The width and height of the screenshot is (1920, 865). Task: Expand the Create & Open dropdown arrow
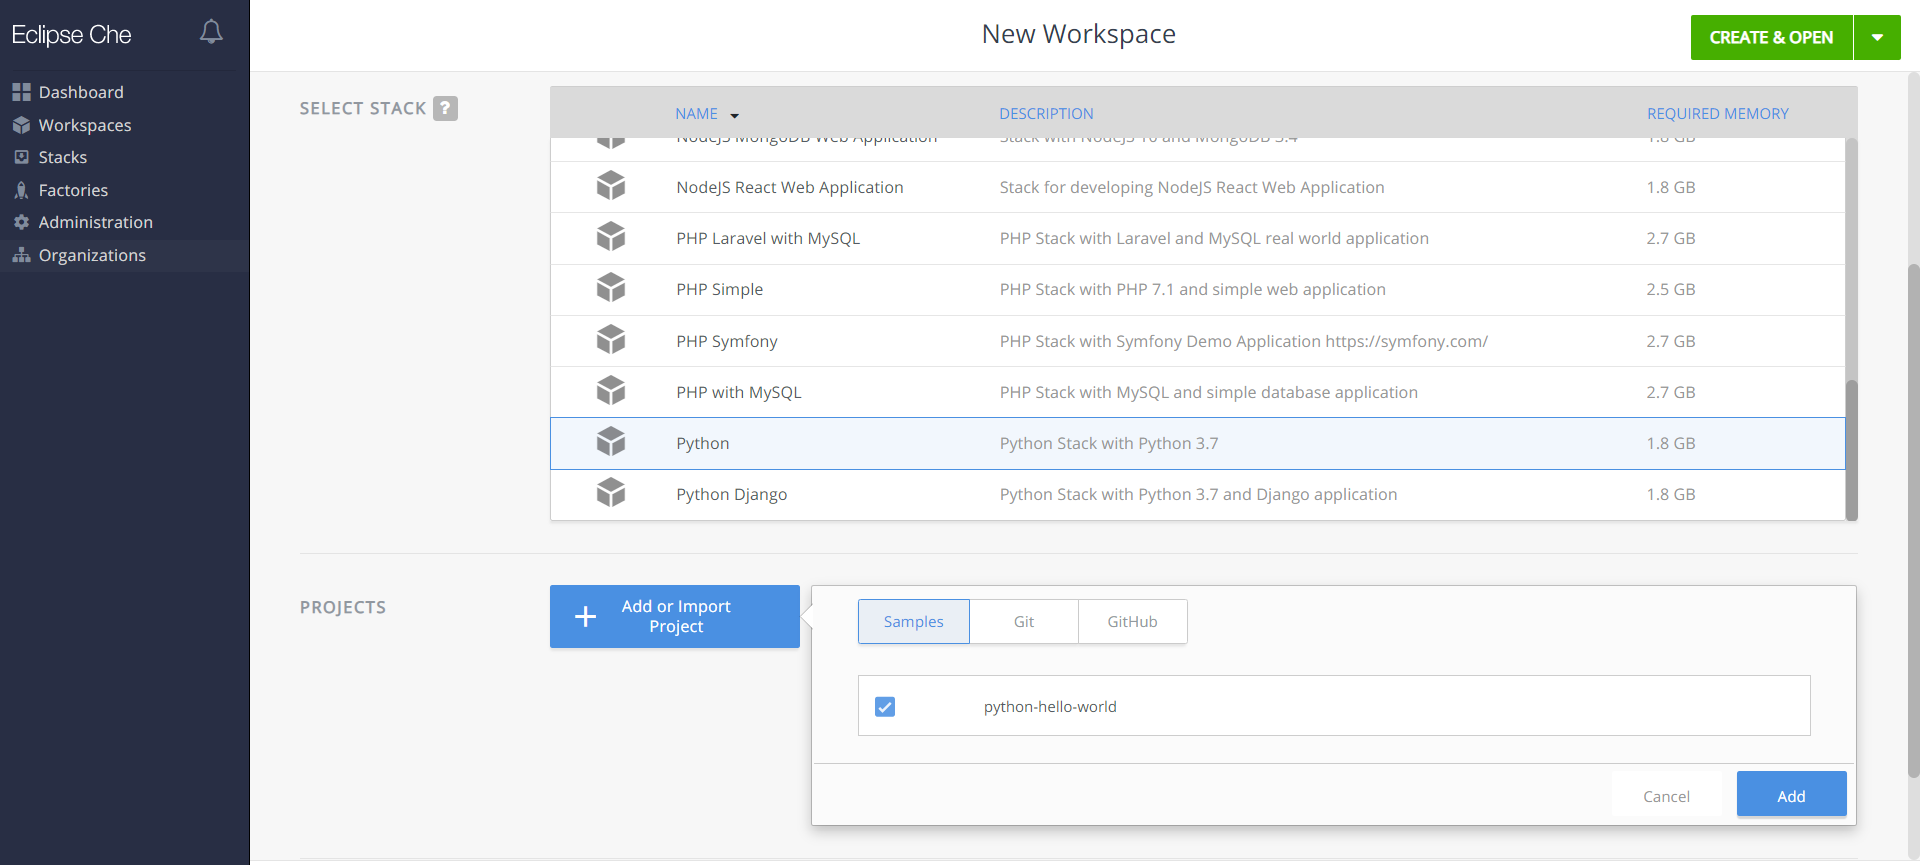click(x=1877, y=37)
